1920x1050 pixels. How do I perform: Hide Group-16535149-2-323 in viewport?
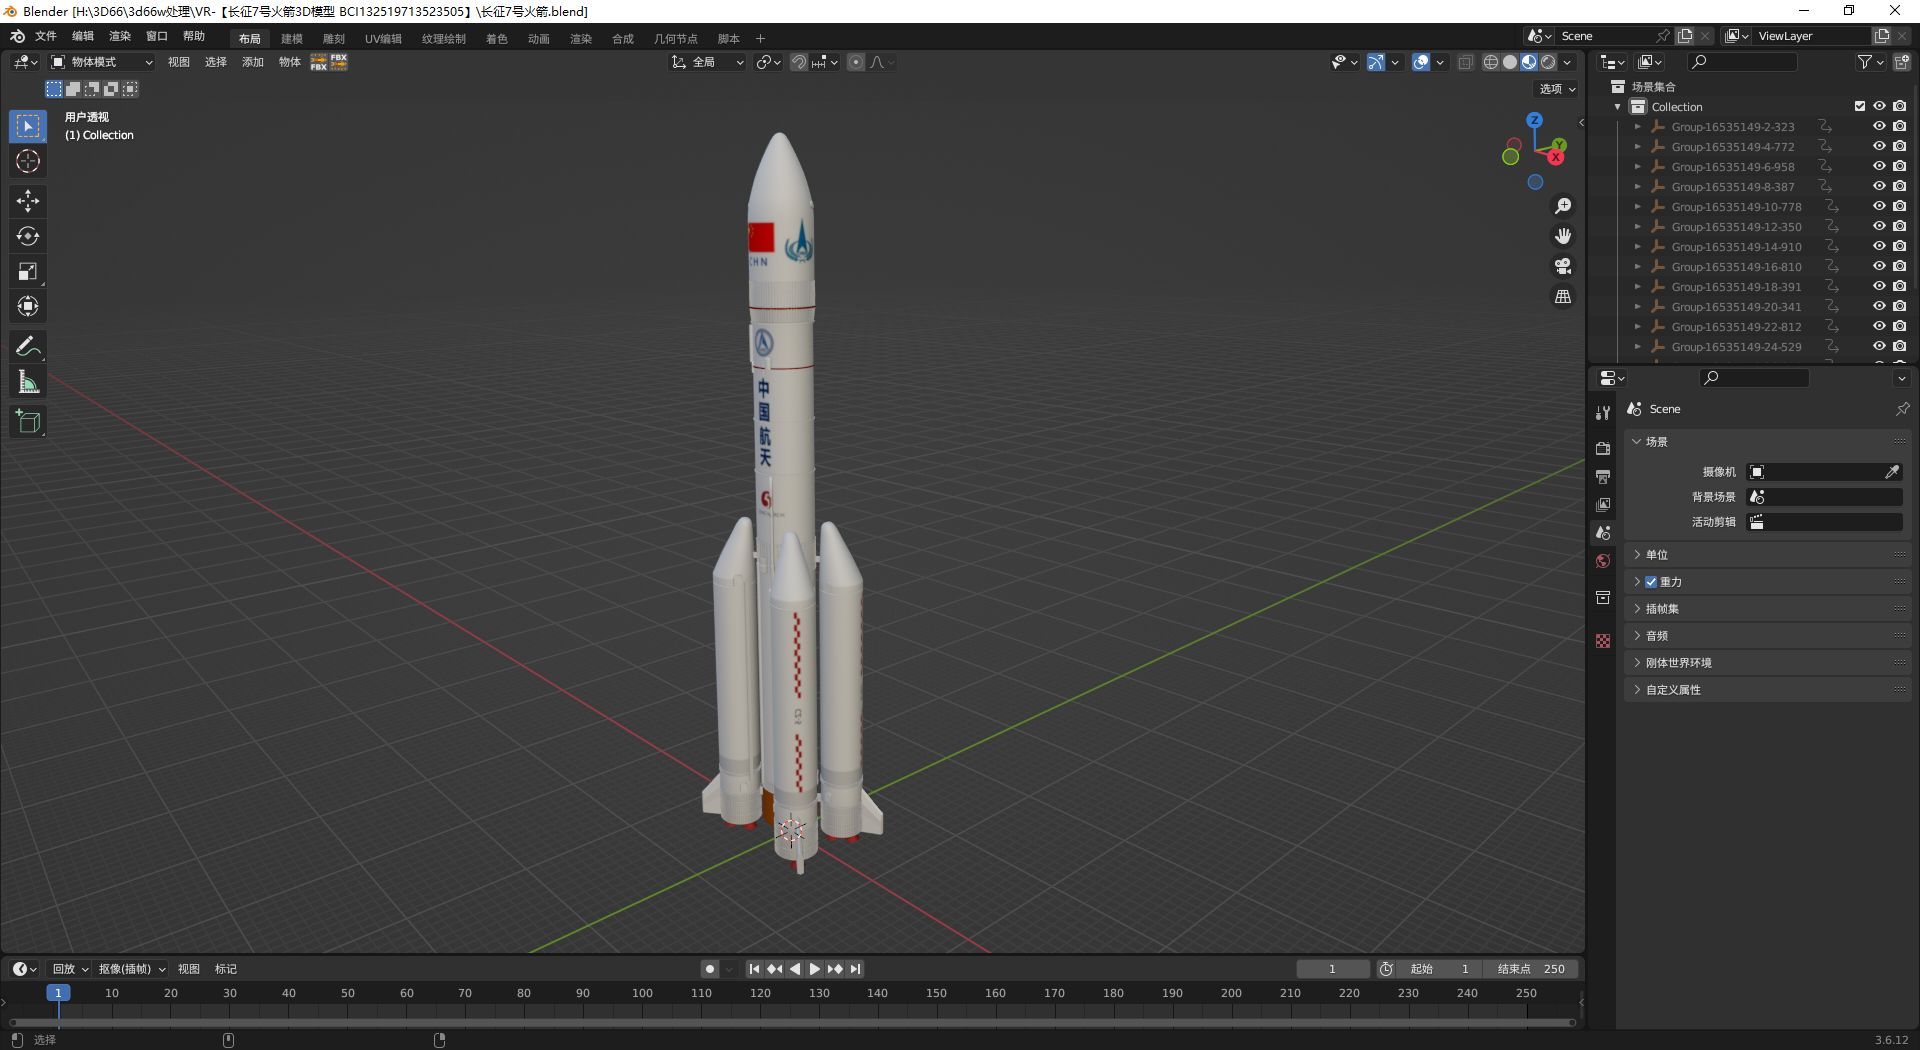[x=1879, y=127]
